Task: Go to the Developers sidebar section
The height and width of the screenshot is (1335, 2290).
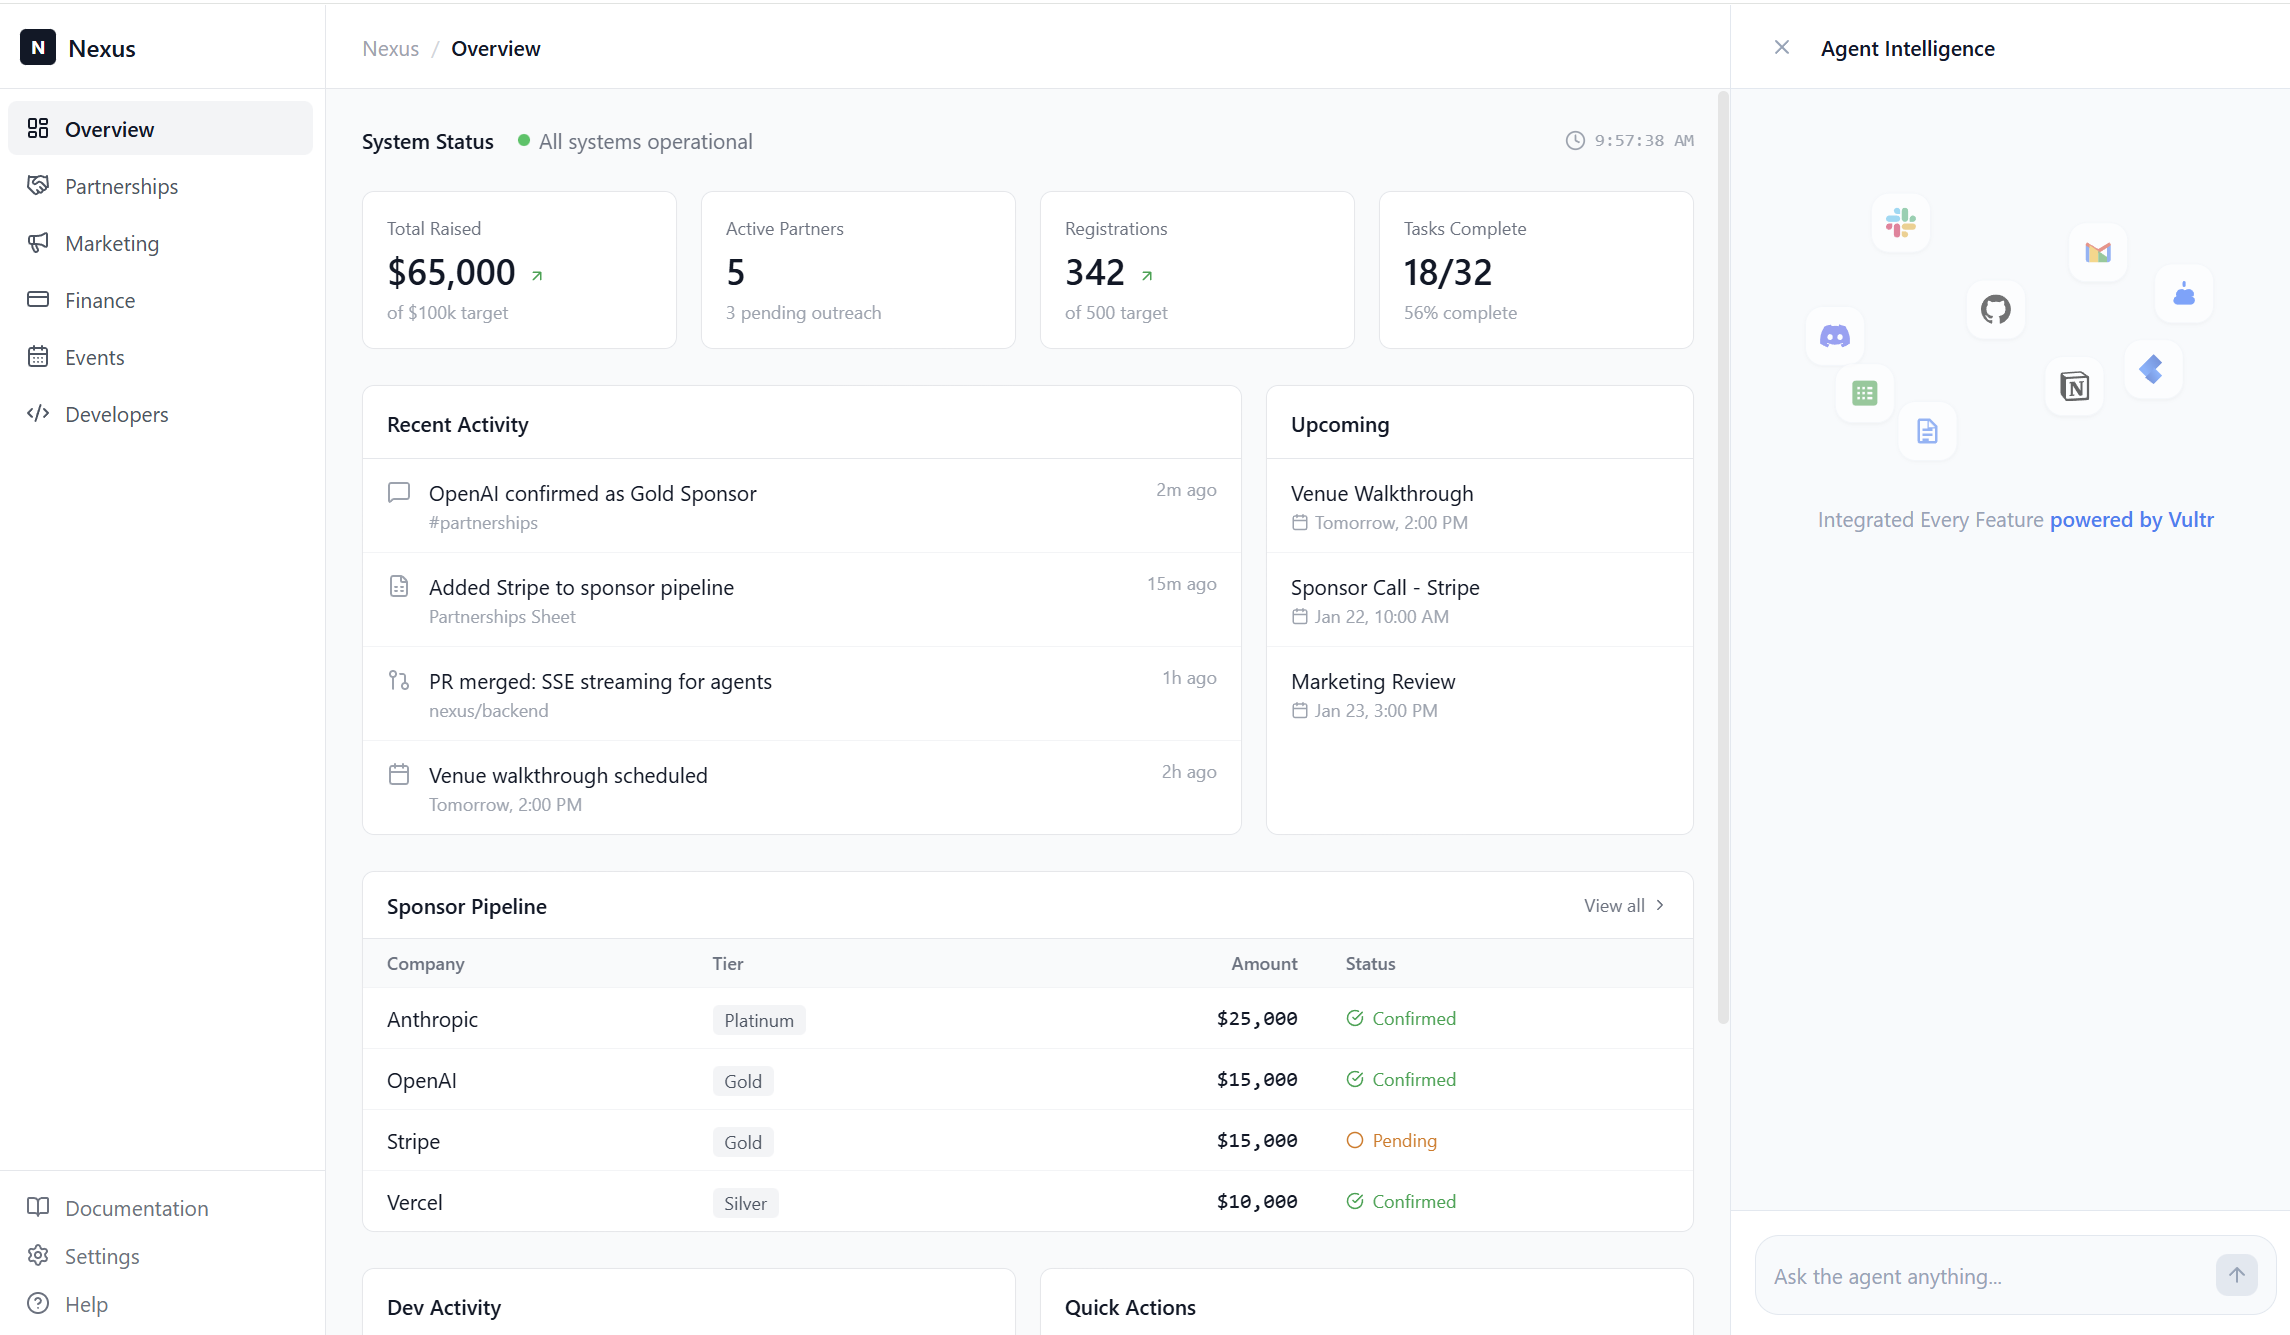Action: point(116,415)
